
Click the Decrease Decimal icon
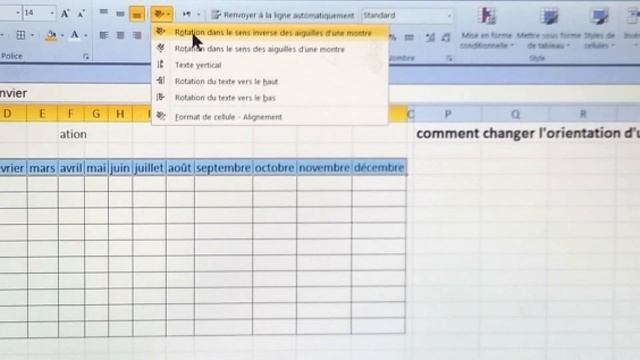tap(446, 38)
